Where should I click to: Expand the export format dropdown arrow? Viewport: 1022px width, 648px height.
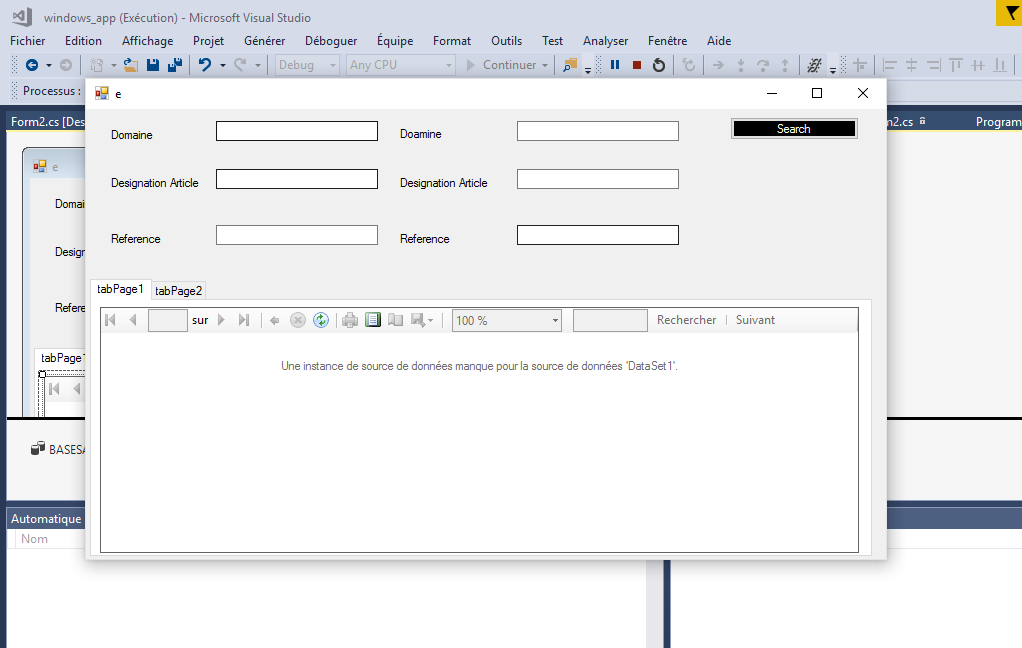429,320
